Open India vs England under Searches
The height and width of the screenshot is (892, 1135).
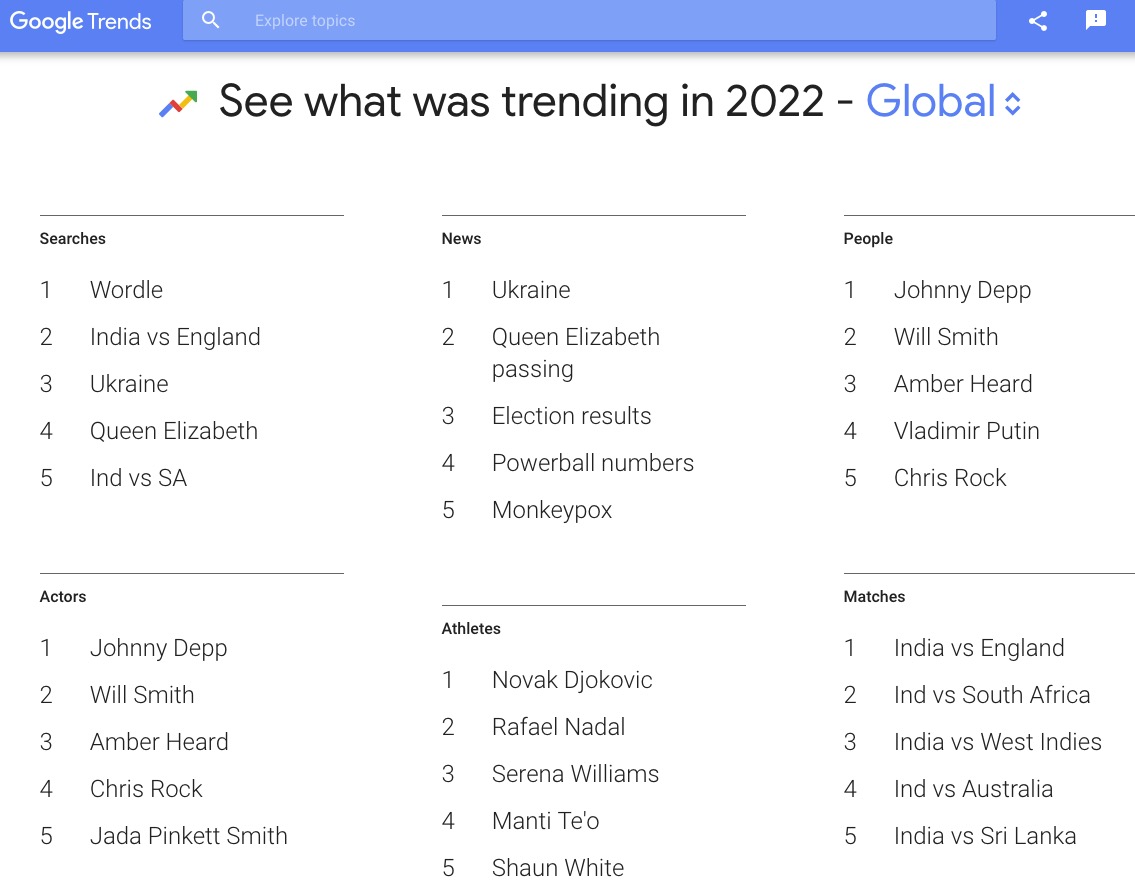click(175, 337)
